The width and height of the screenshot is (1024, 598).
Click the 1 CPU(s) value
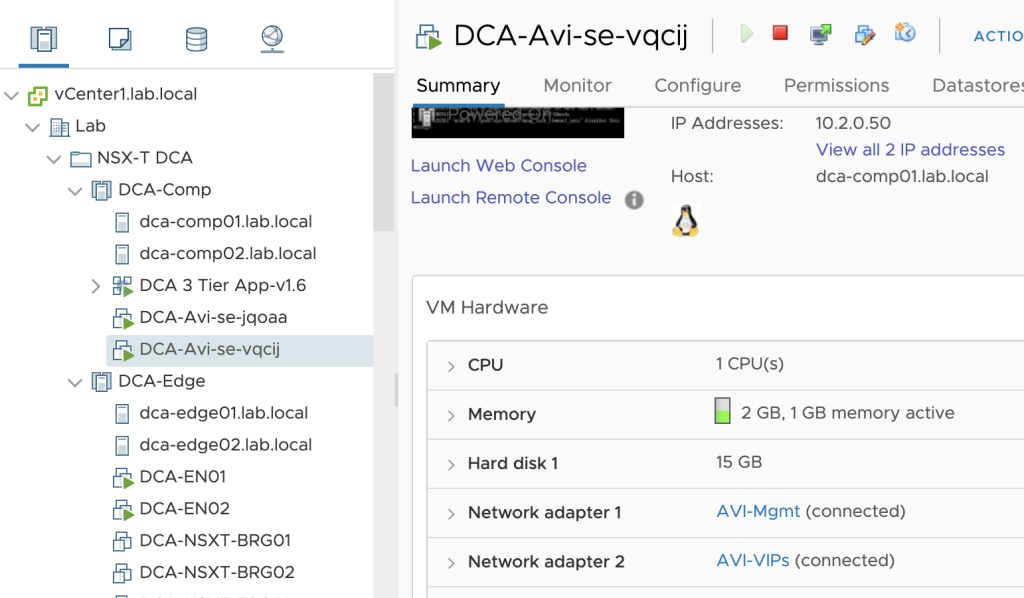pyautogui.click(x=749, y=364)
